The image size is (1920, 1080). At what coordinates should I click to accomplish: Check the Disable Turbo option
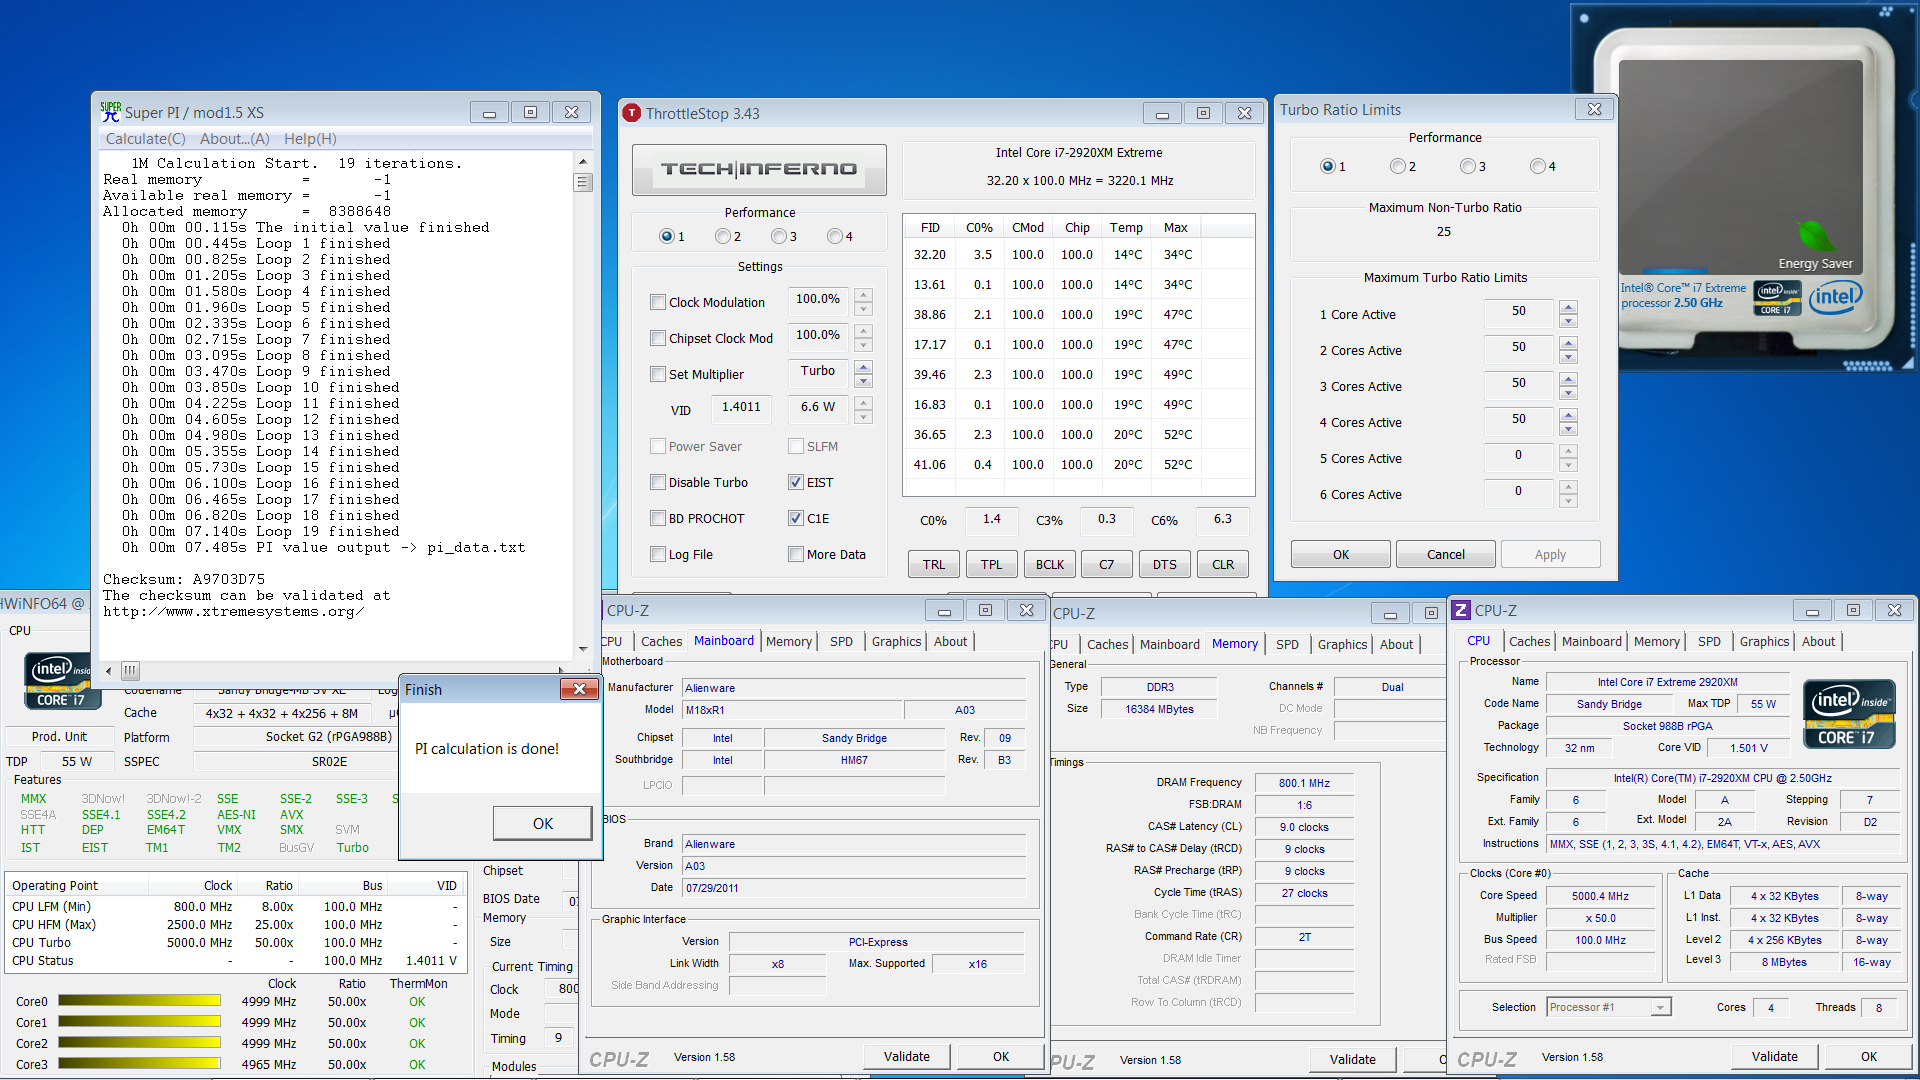(x=658, y=482)
